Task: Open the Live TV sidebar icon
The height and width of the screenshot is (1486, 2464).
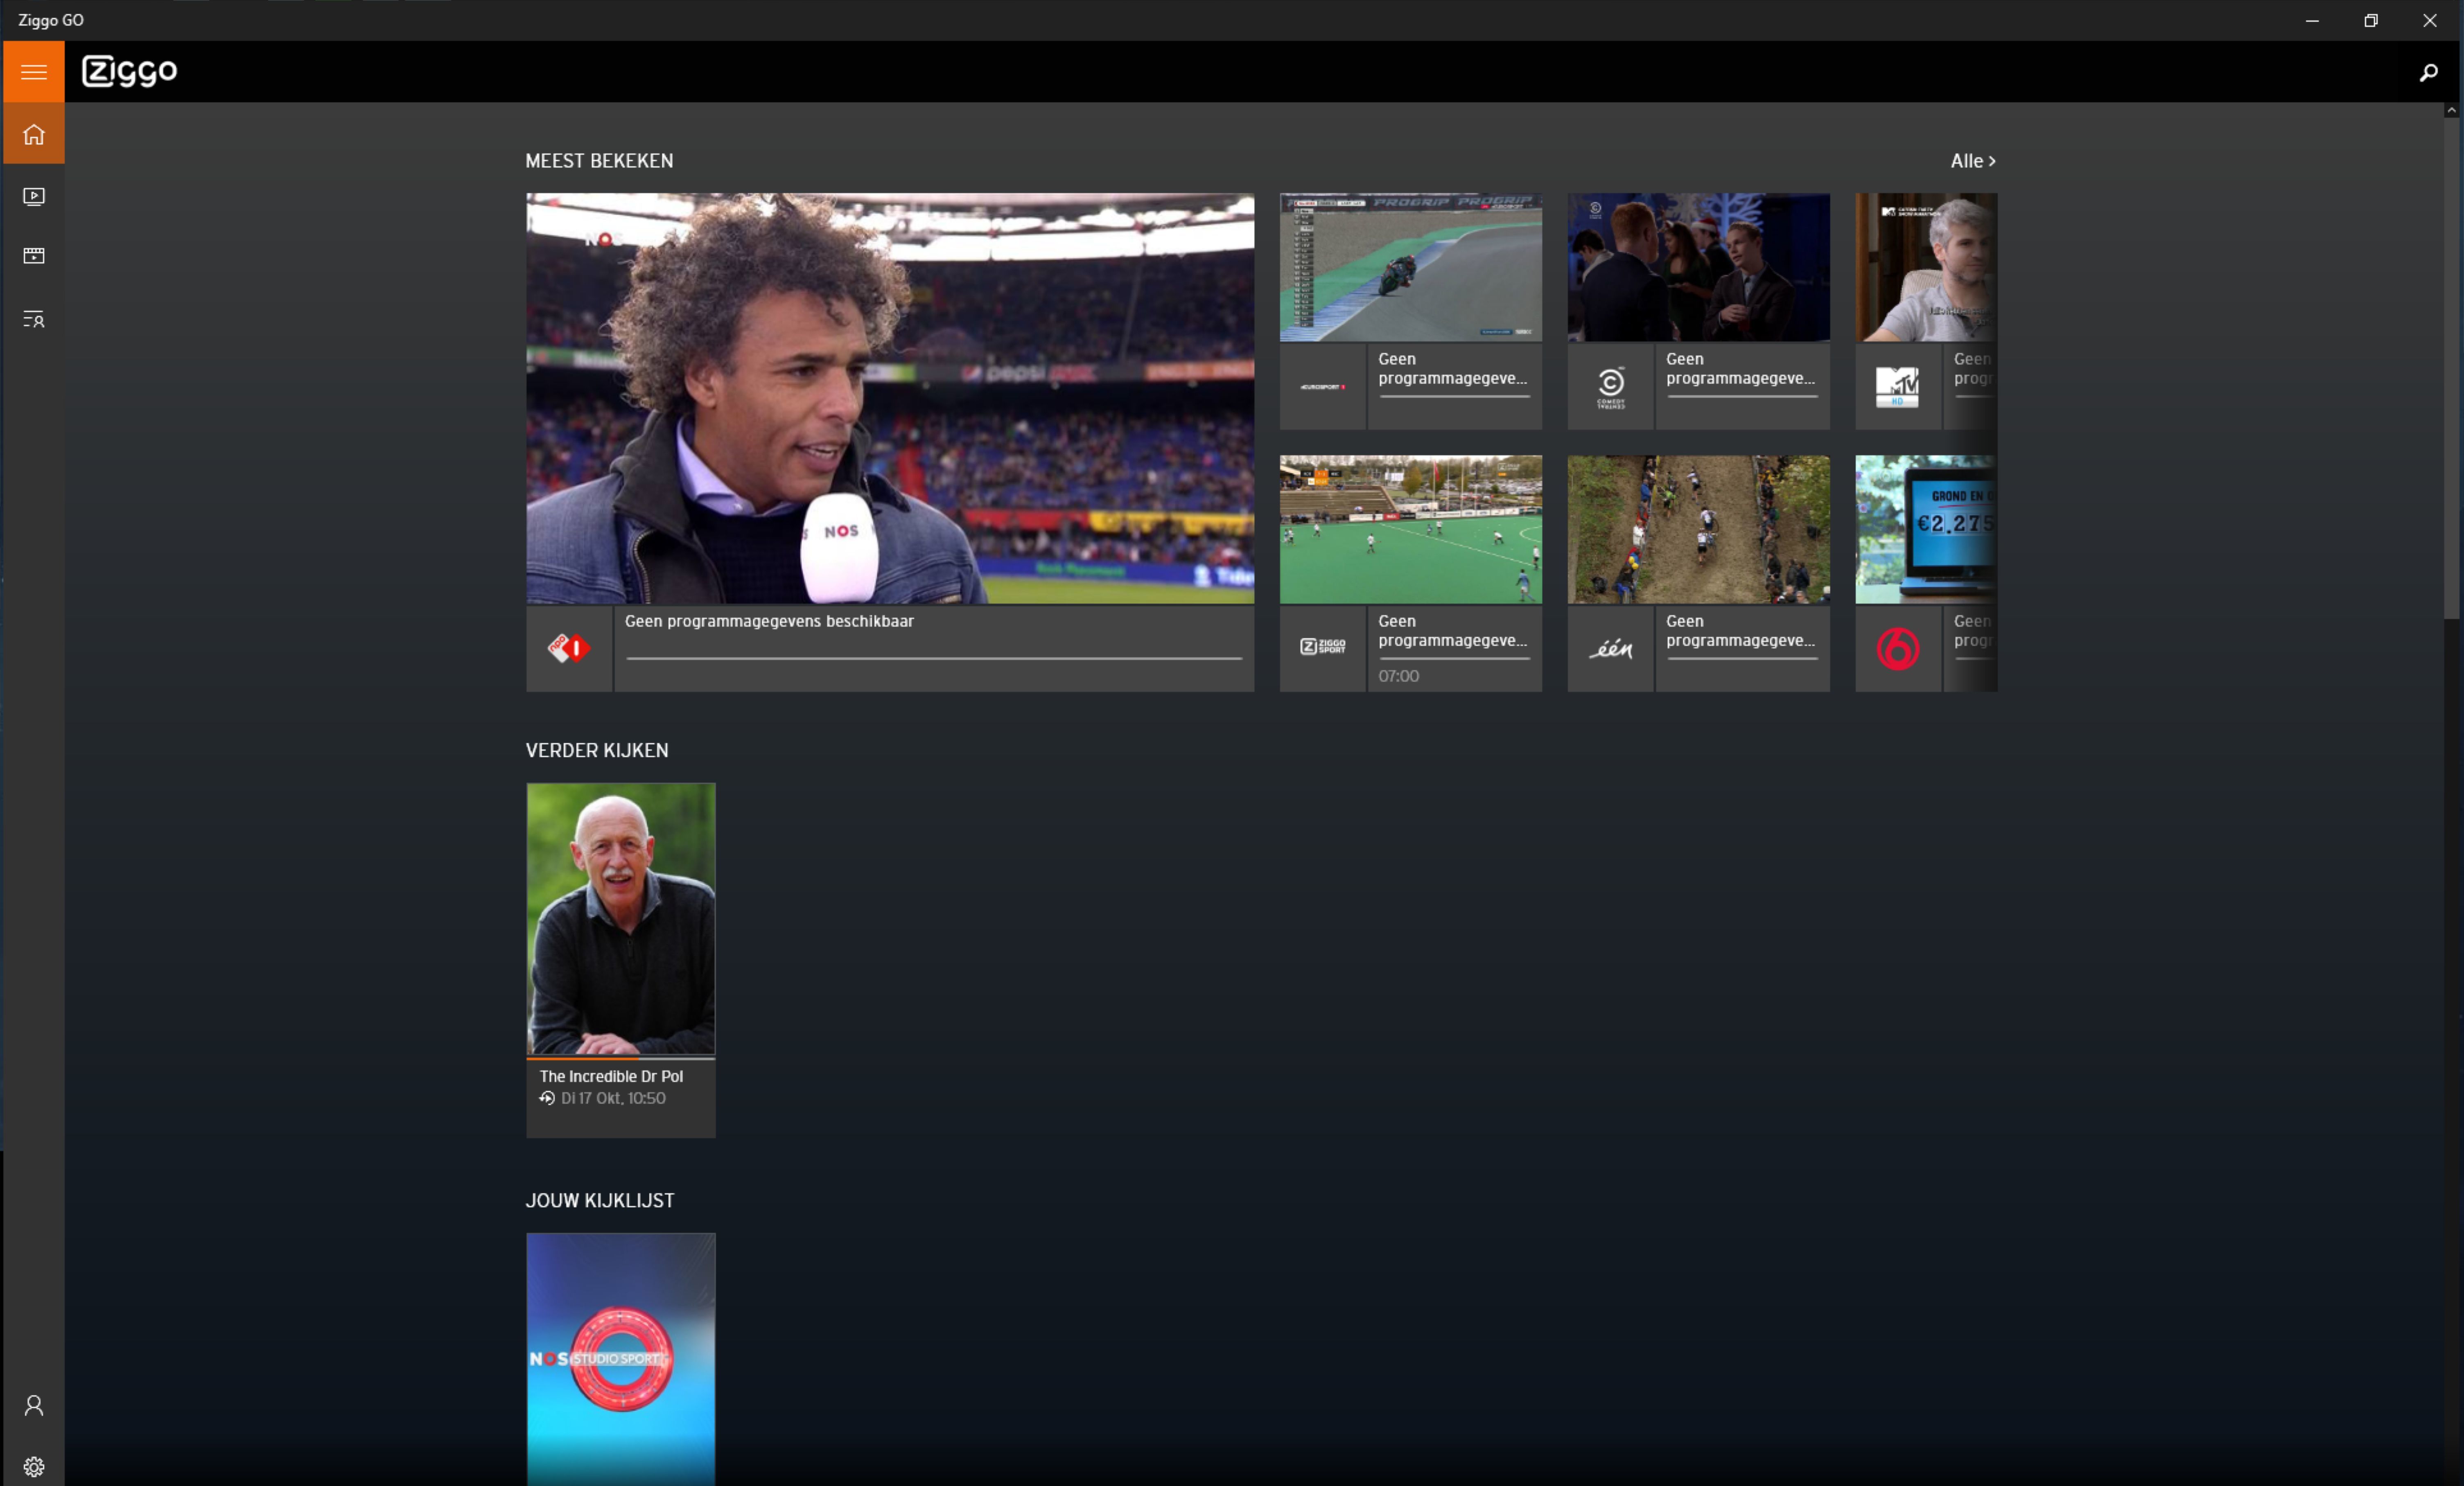Action: click(34, 196)
